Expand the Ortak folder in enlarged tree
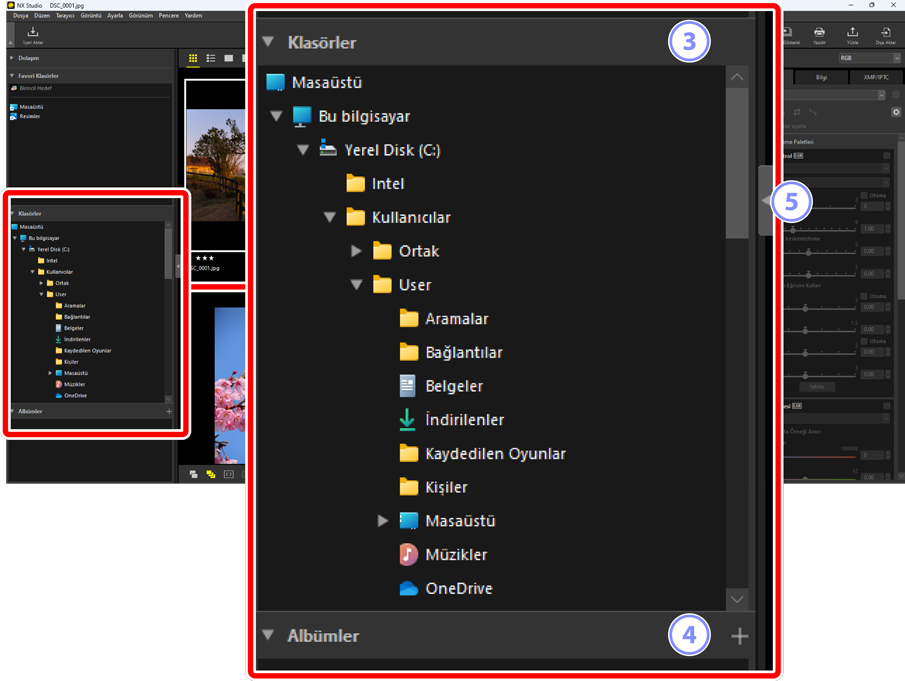 tap(356, 251)
